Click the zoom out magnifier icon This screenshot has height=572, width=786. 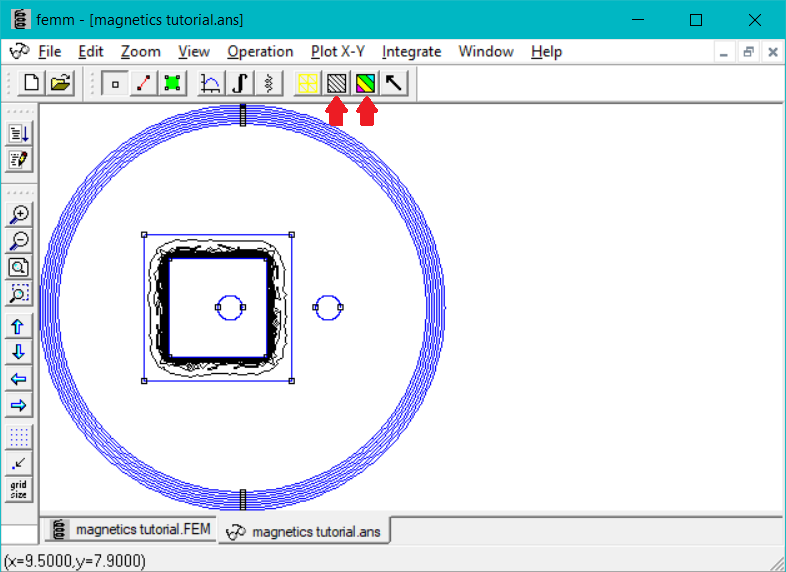[19, 241]
